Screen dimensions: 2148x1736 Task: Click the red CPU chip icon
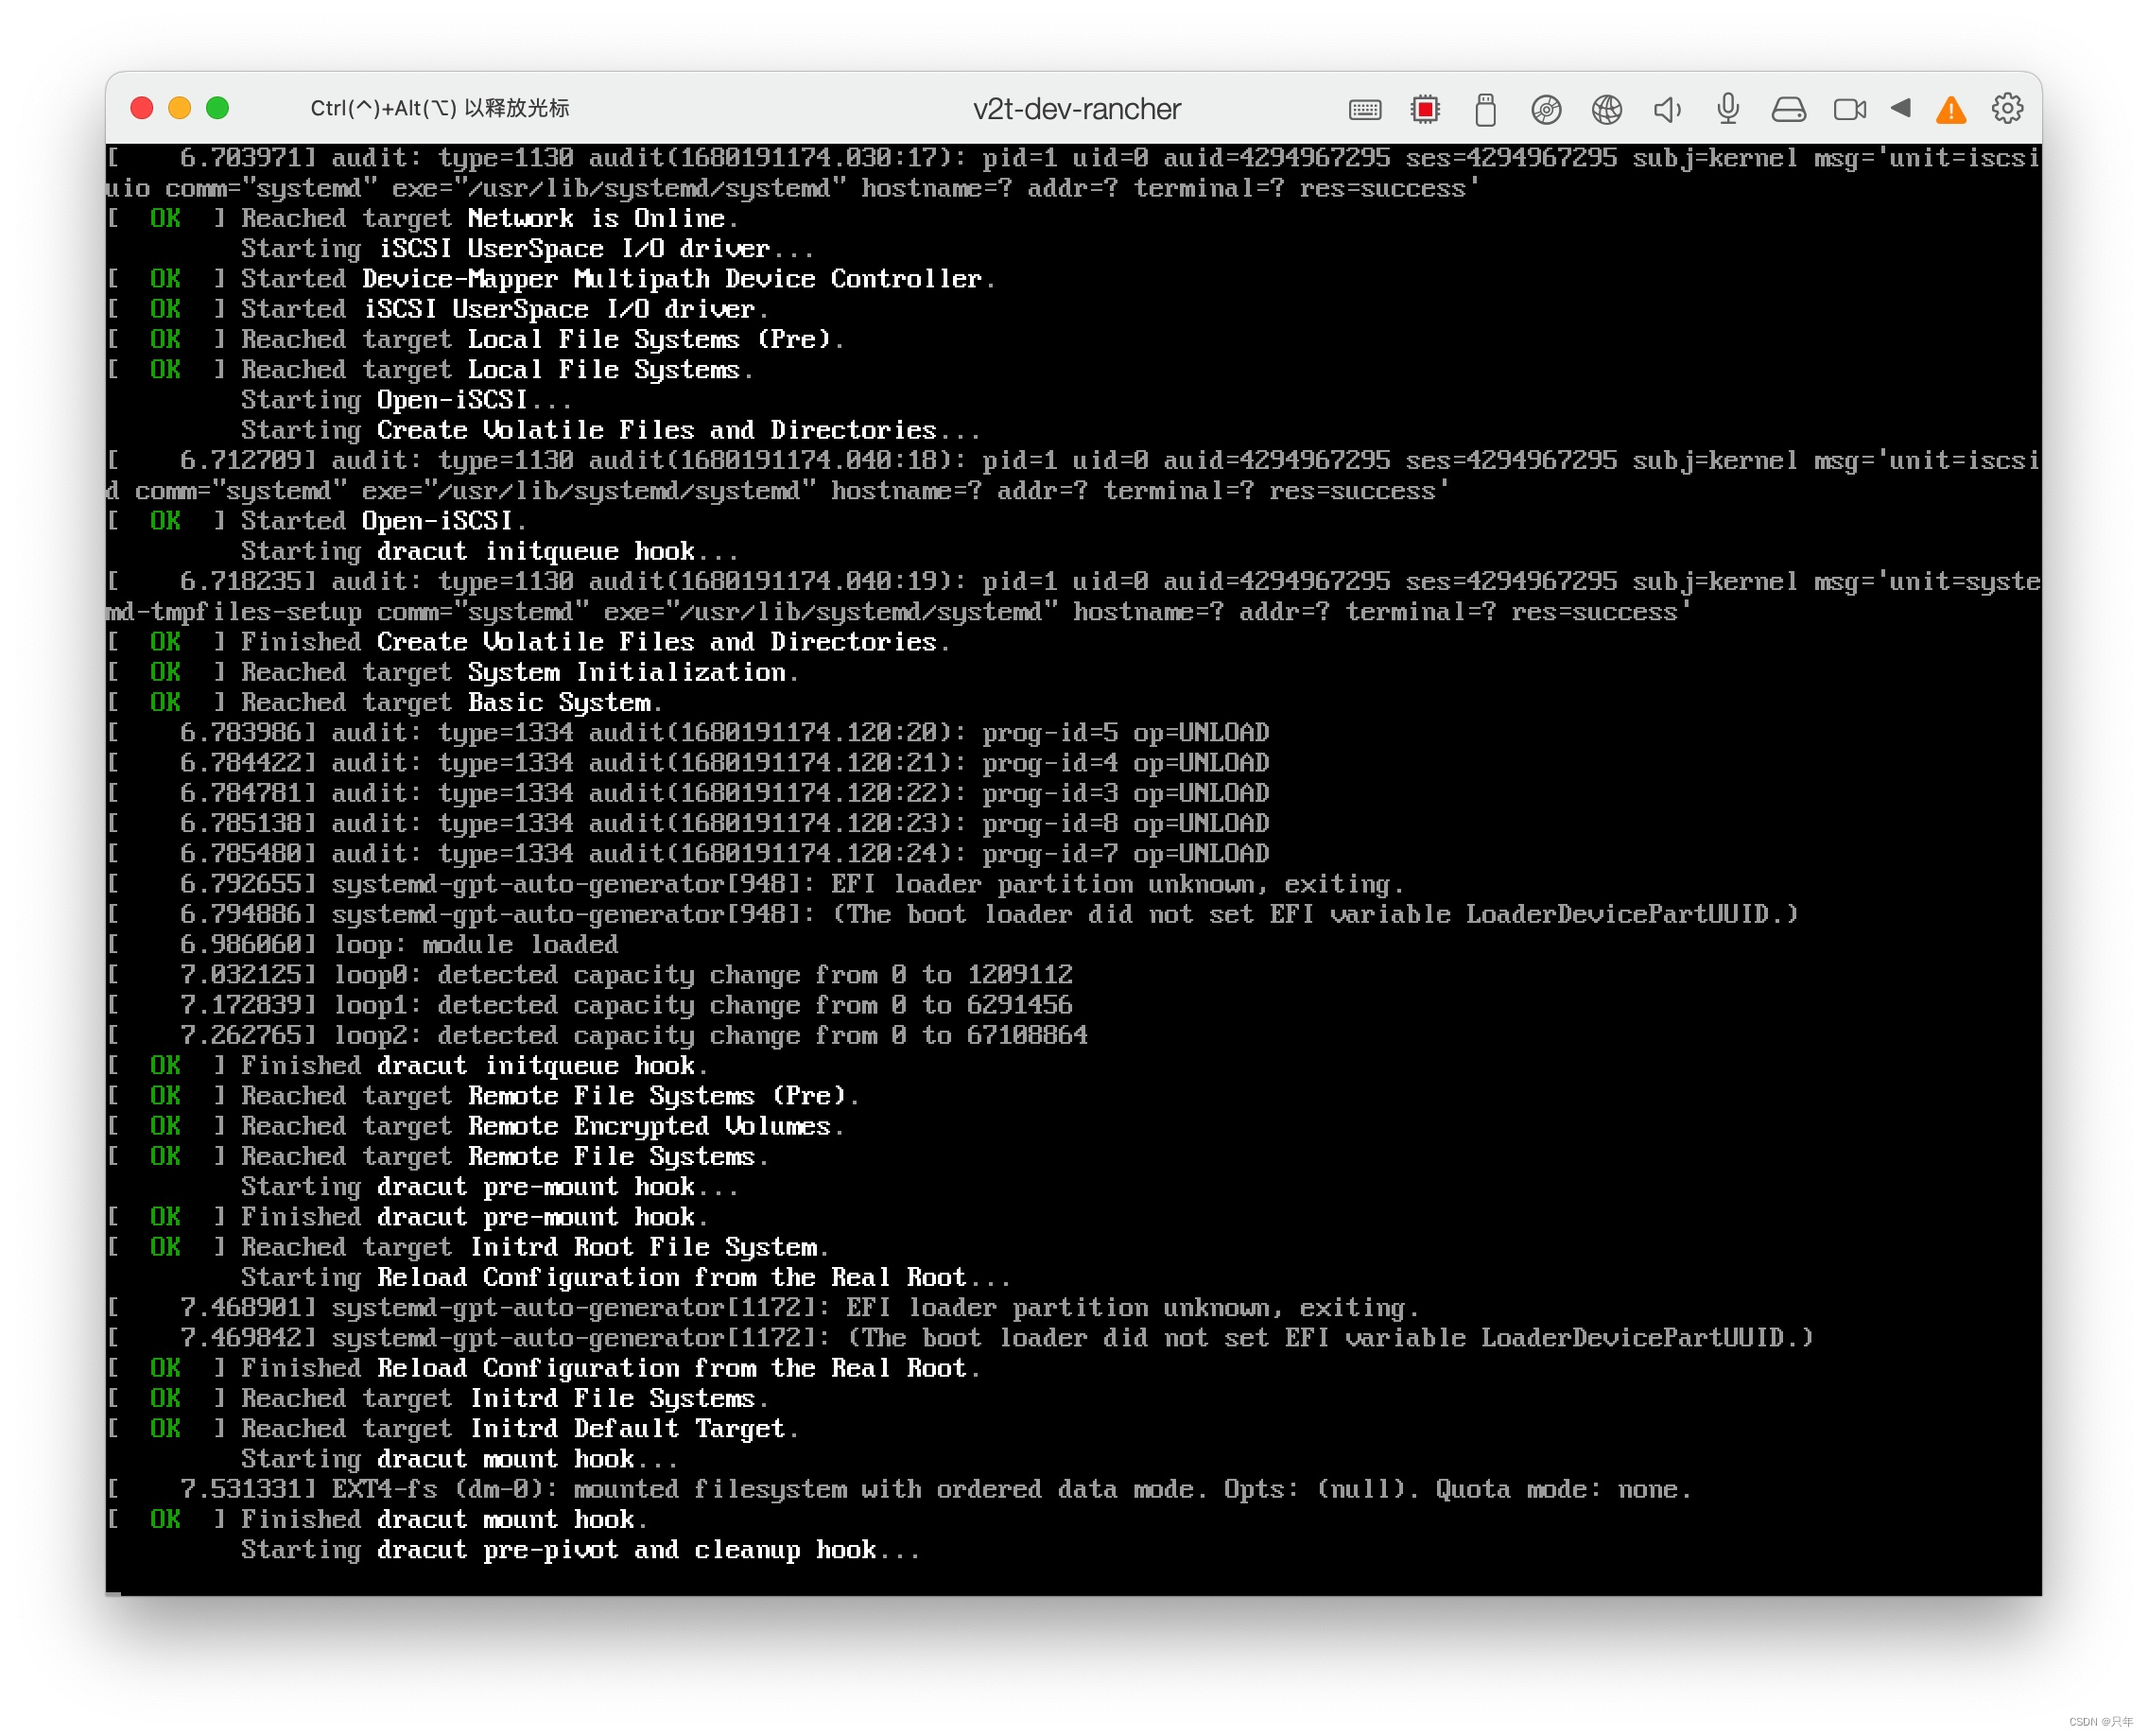(1425, 109)
